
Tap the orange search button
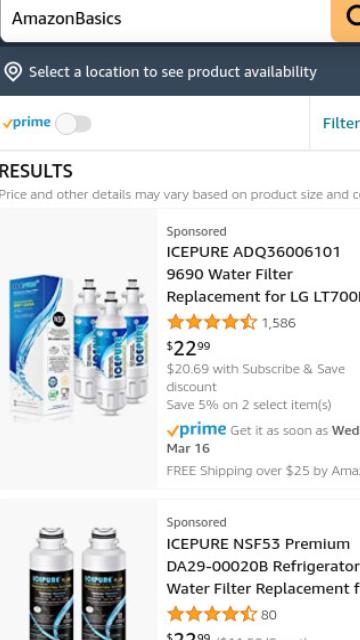pyautogui.click(x=346, y=20)
